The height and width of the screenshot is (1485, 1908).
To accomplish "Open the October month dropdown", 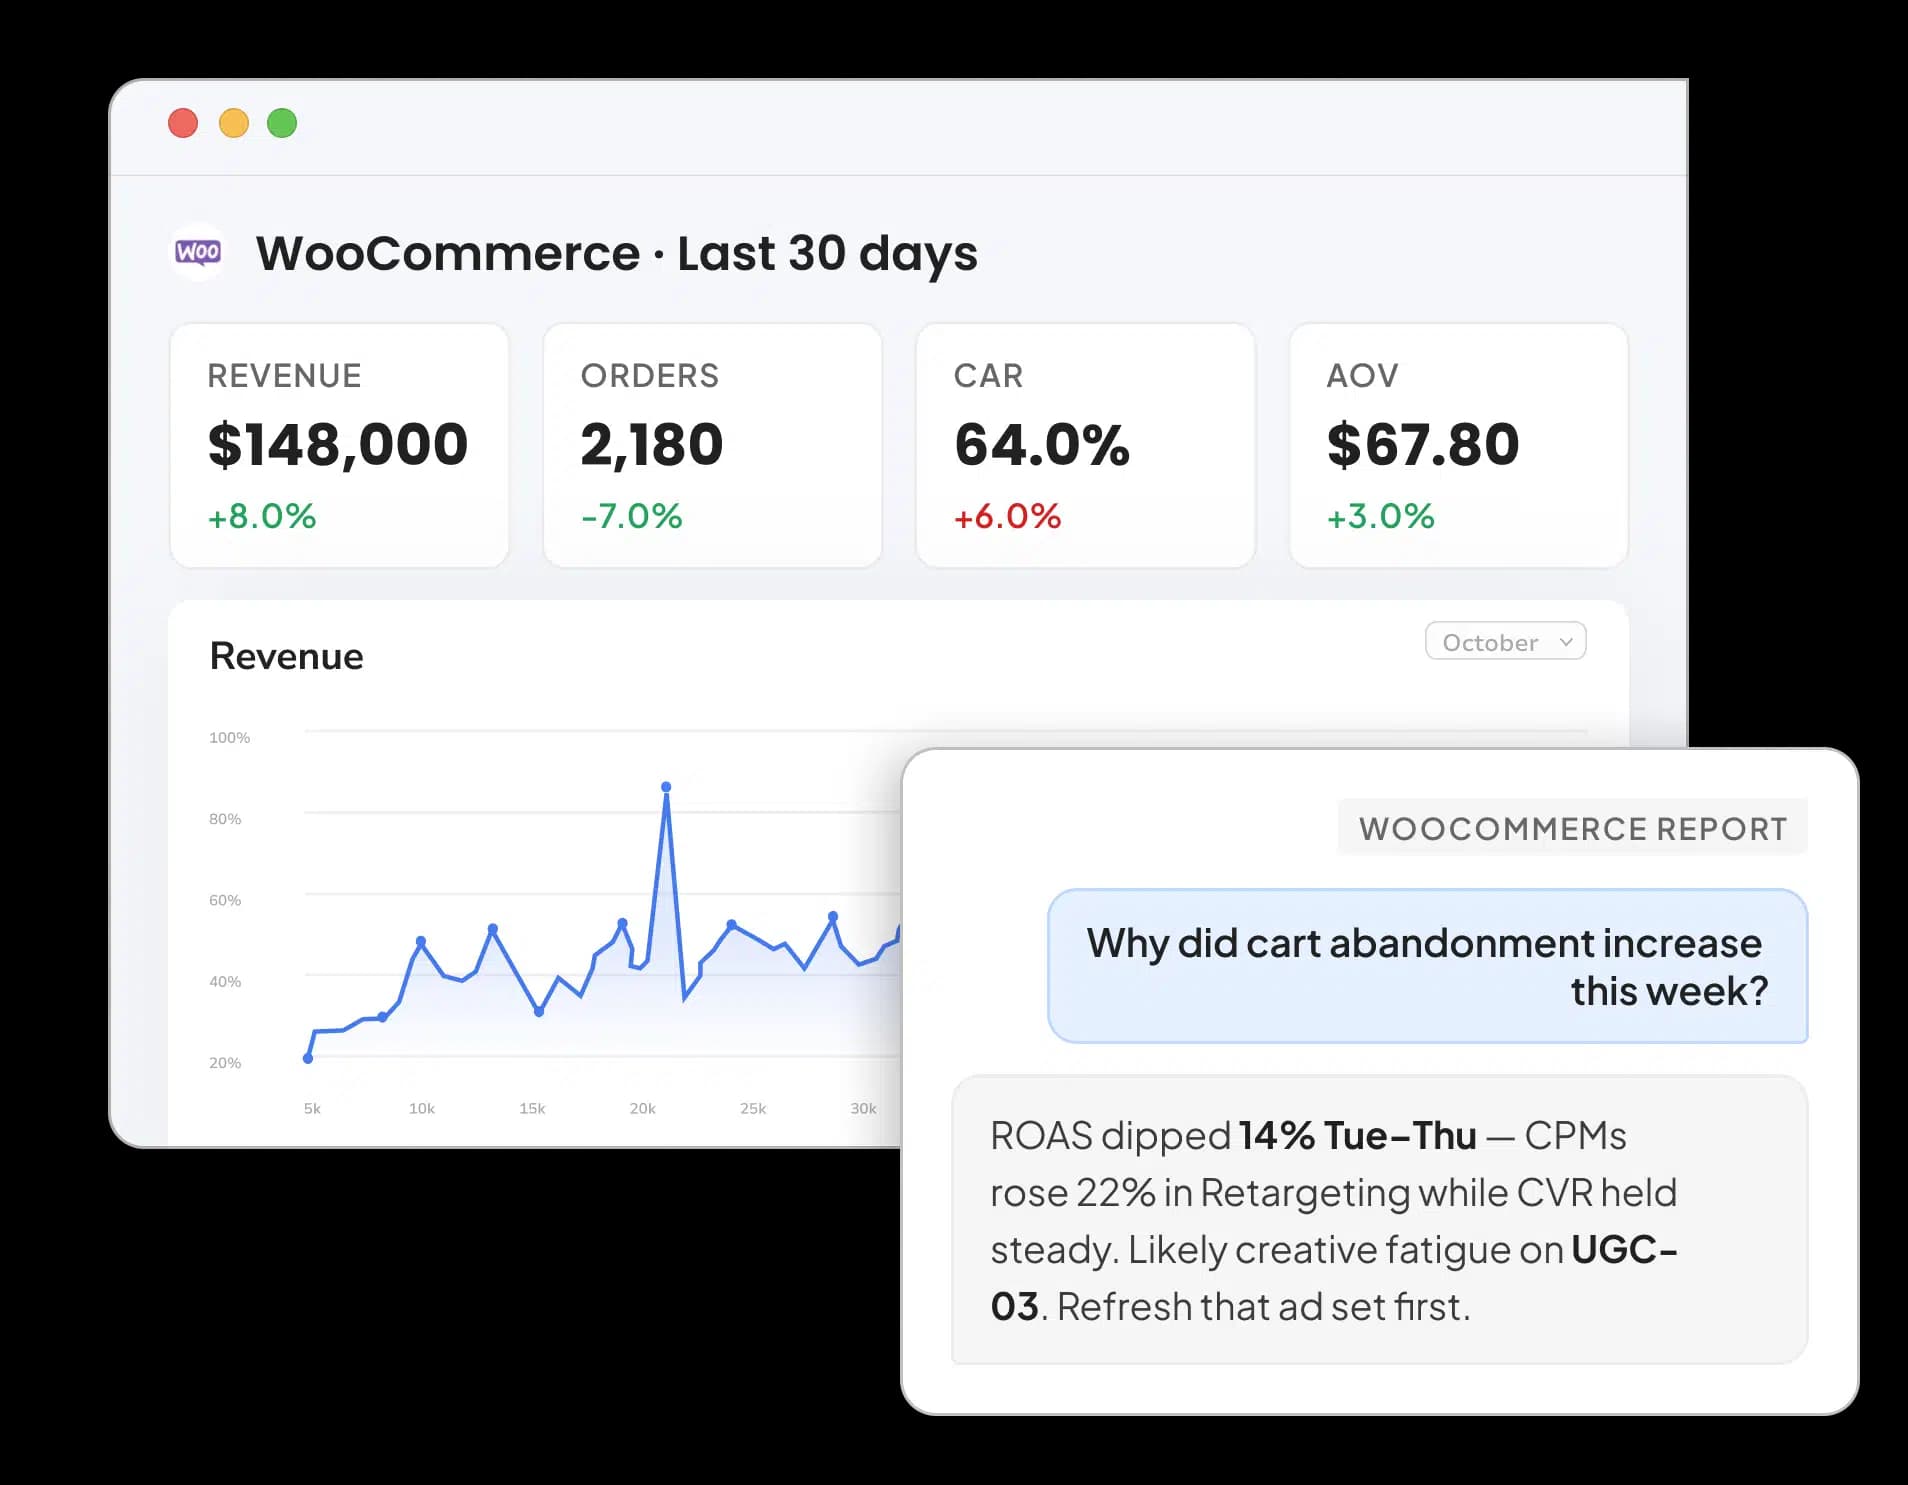I will click(1505, 642).
